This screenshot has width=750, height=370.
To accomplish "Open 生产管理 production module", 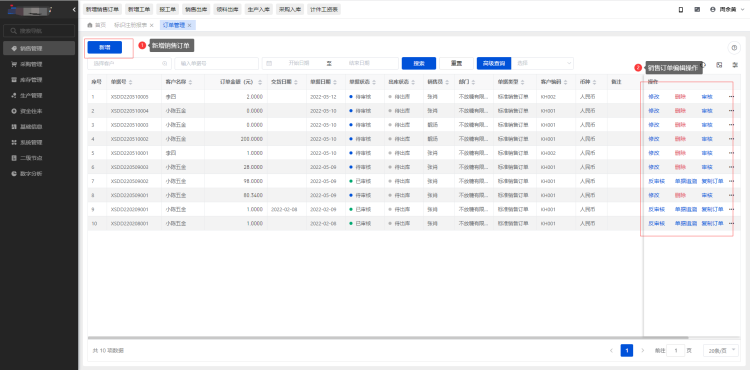I will point(39,95).
